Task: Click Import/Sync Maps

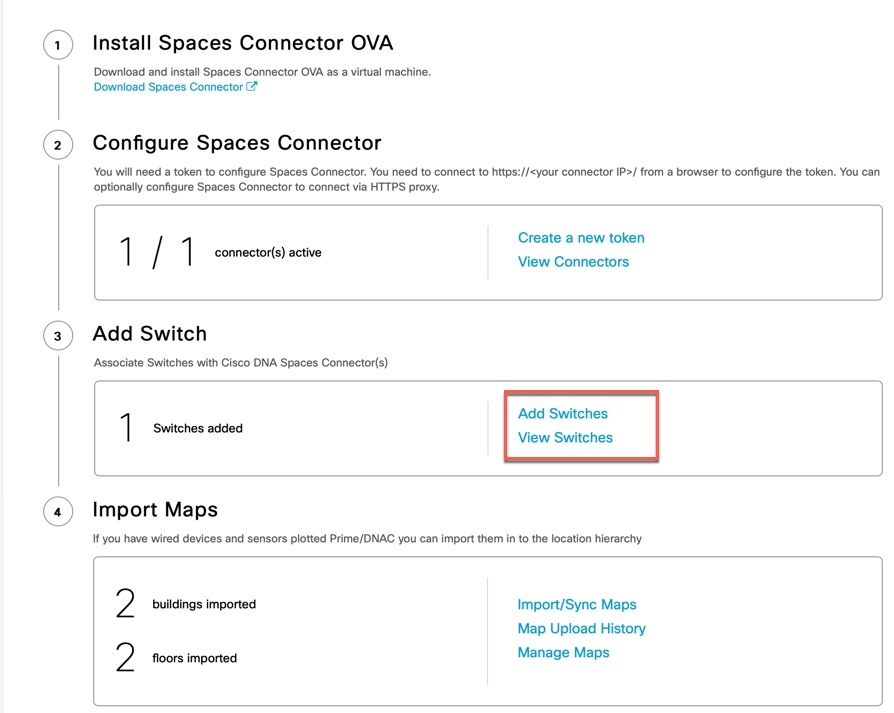Action: 575,604
